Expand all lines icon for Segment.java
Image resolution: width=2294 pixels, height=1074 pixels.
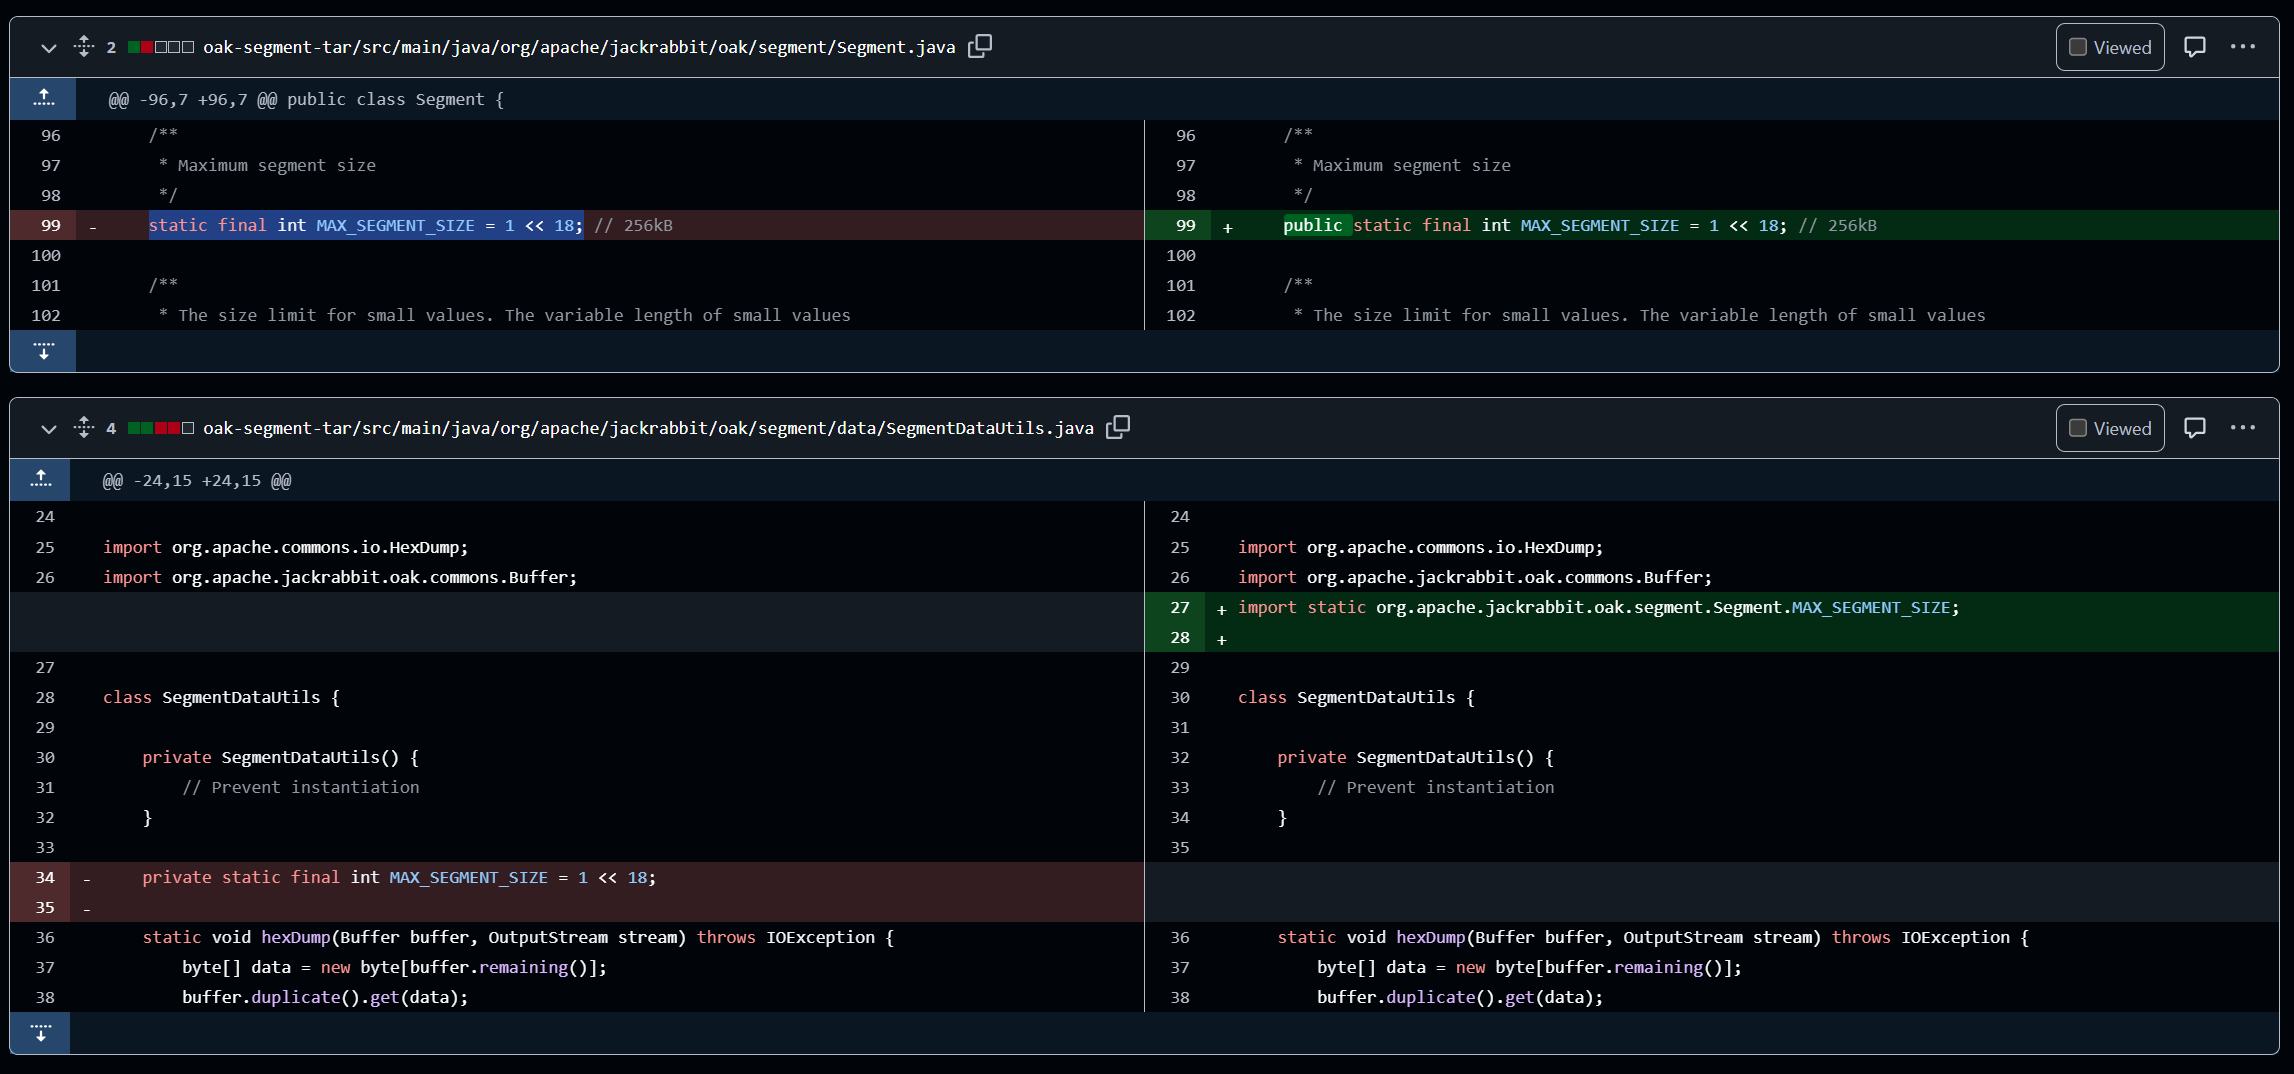pyautogui.click(x=84, y=46)
